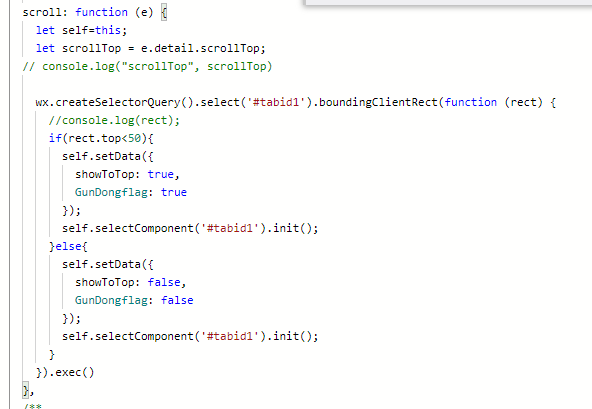Click the '//console.log(rect);' comment
The width and height of the screenshot is (592, 409).
point(114,120)
